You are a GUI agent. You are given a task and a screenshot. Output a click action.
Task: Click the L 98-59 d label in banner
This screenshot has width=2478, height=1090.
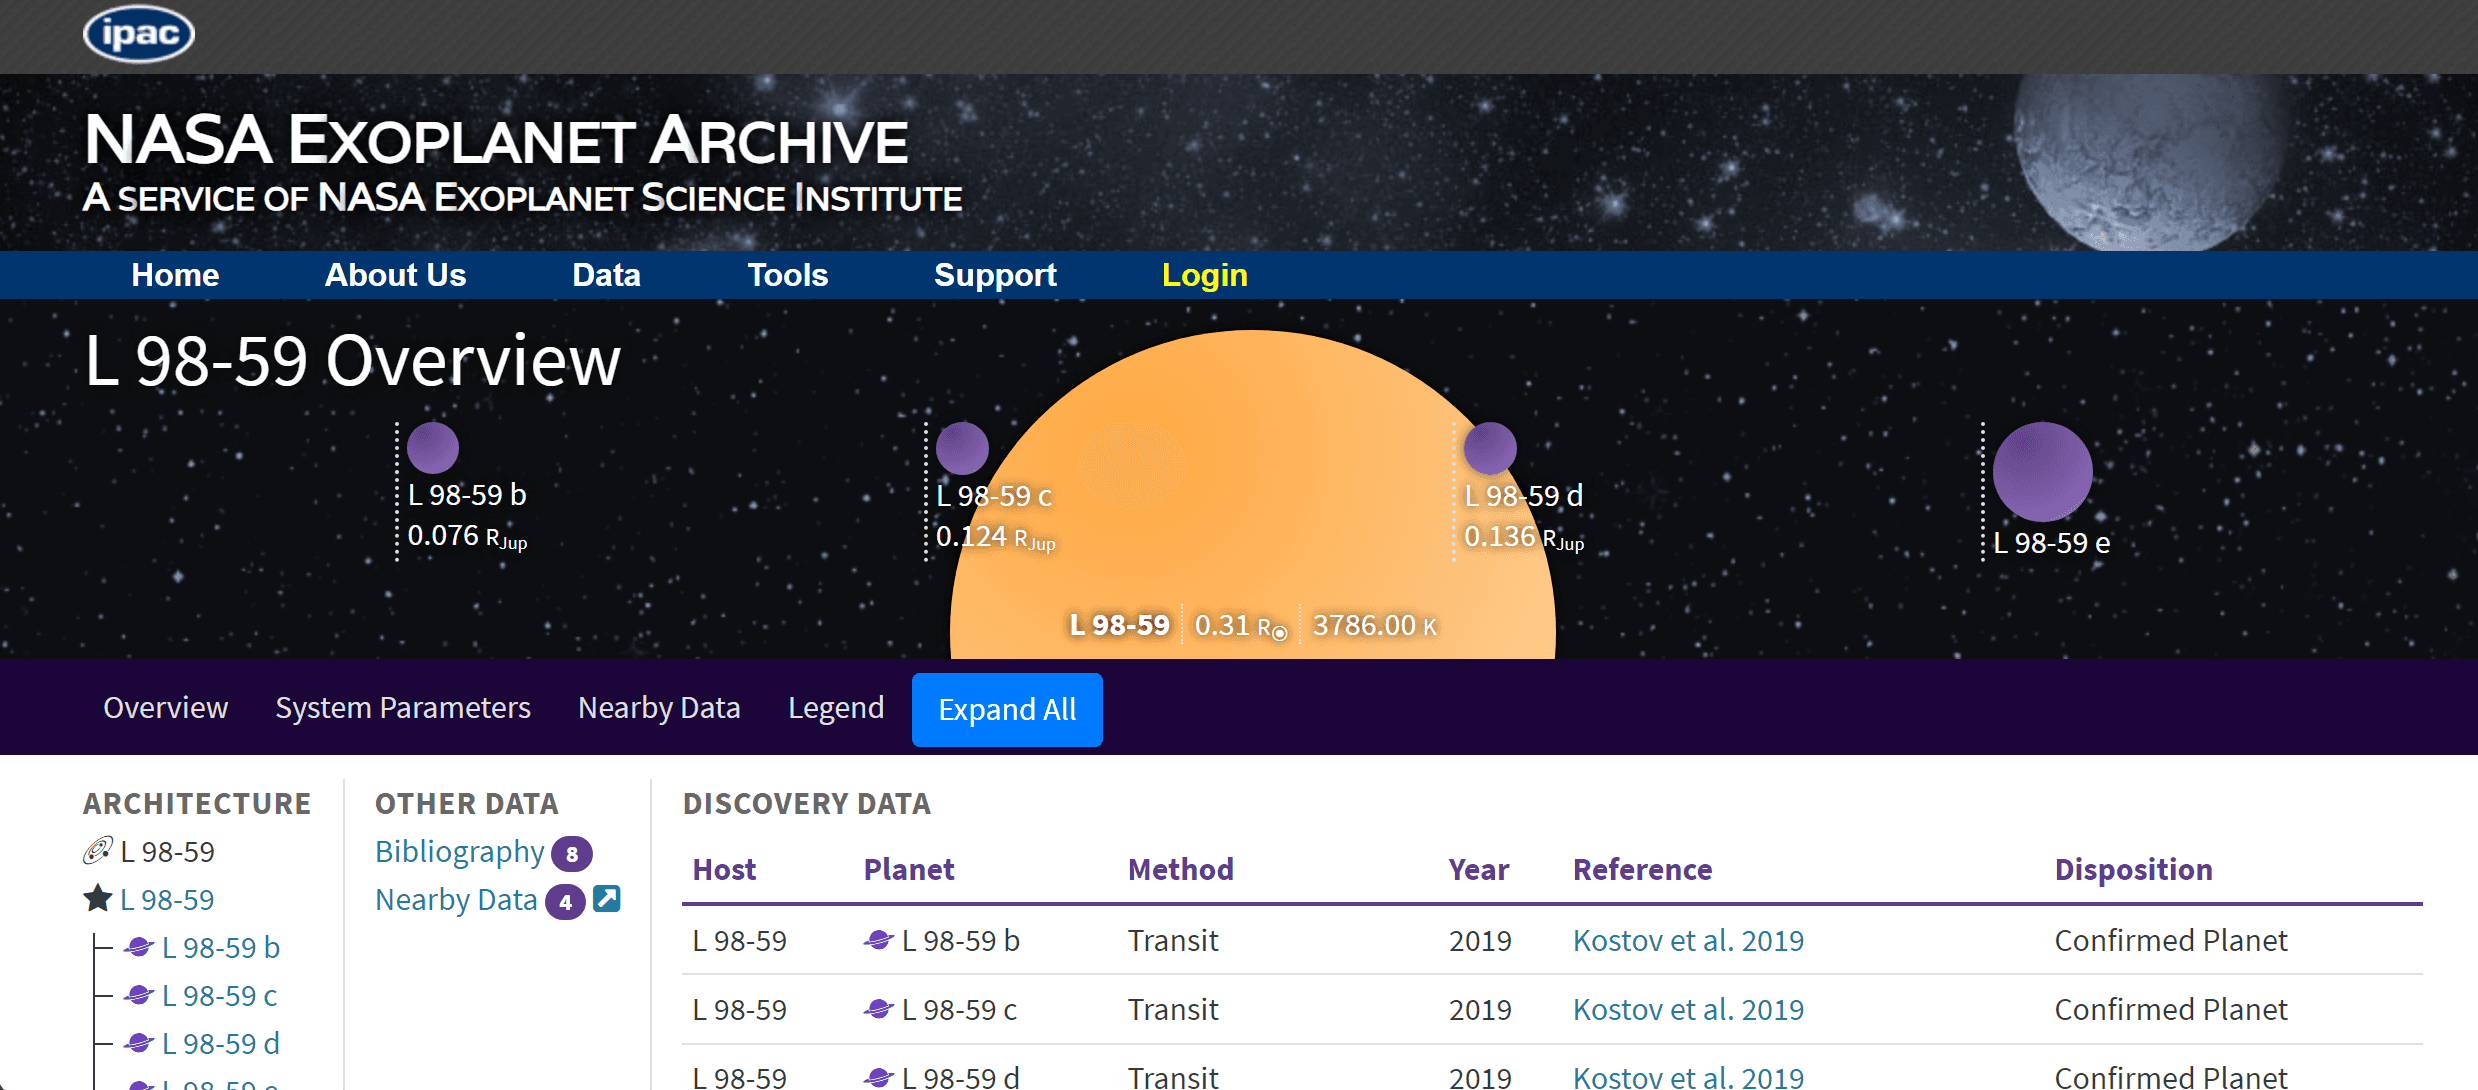(1524, 495)
